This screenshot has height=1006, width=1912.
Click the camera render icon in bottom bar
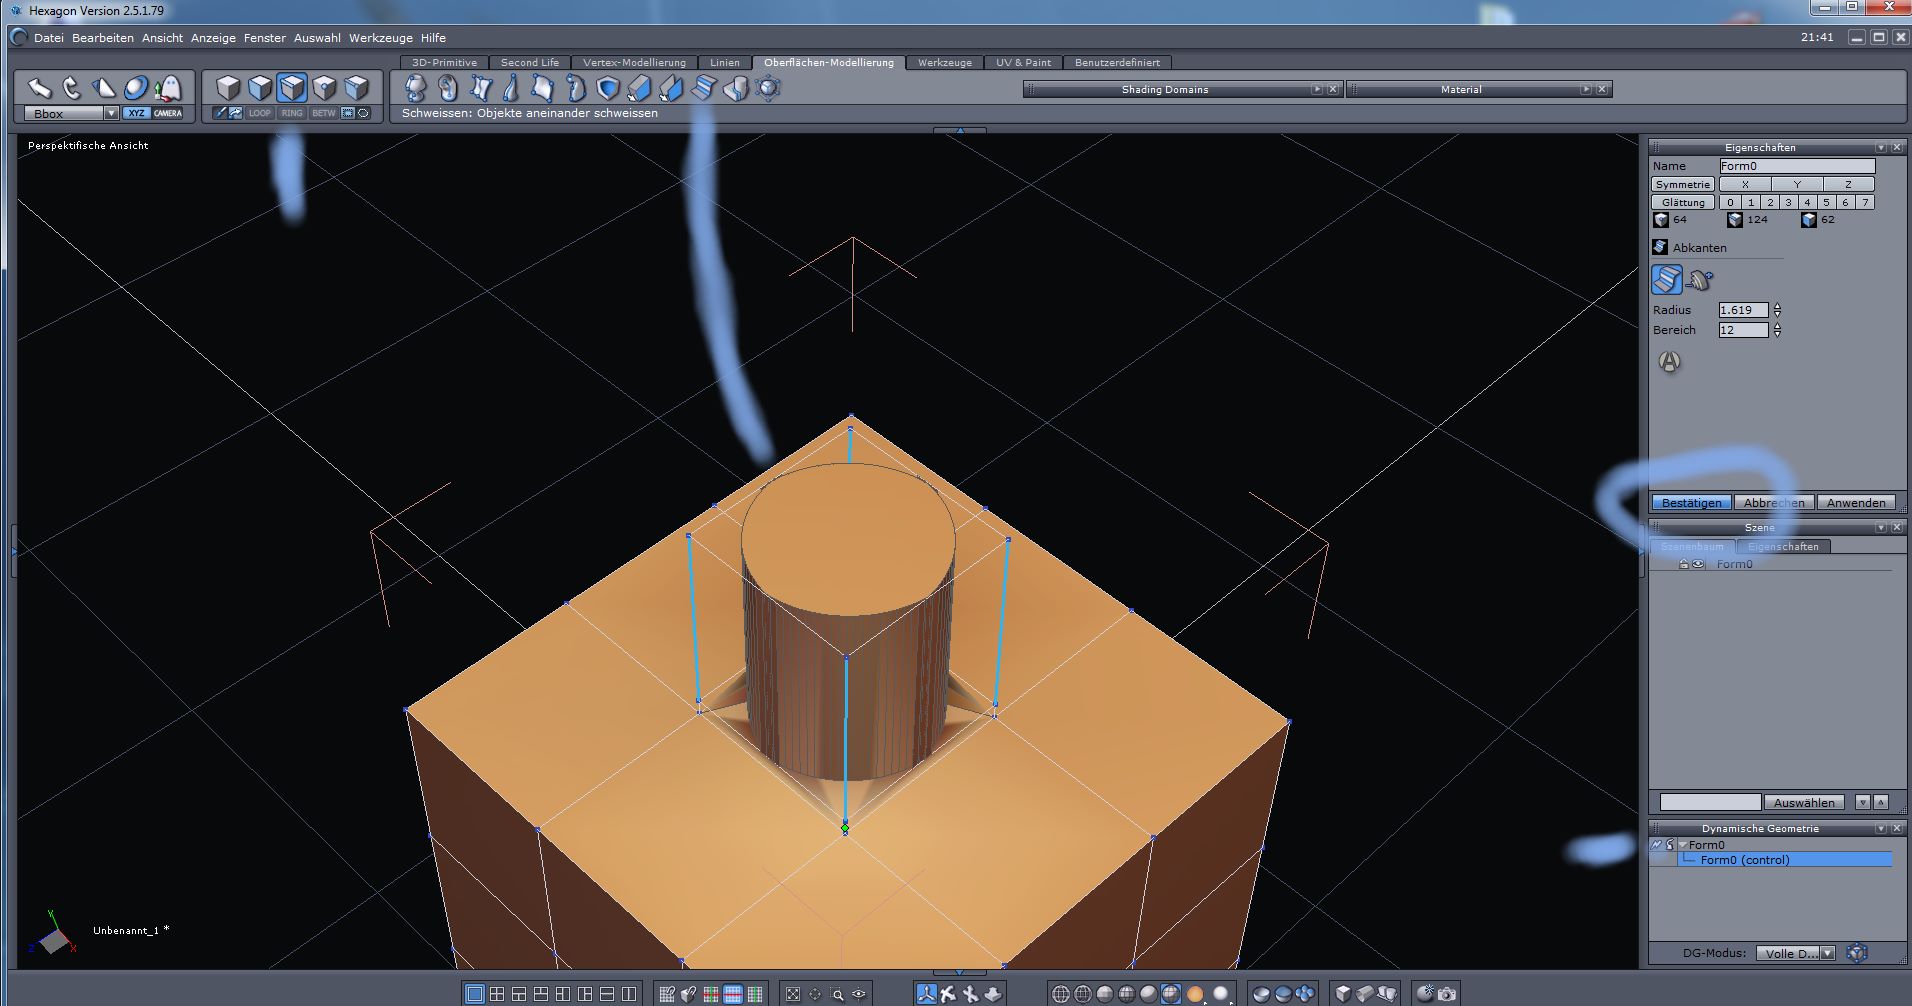pos(1446,994)
